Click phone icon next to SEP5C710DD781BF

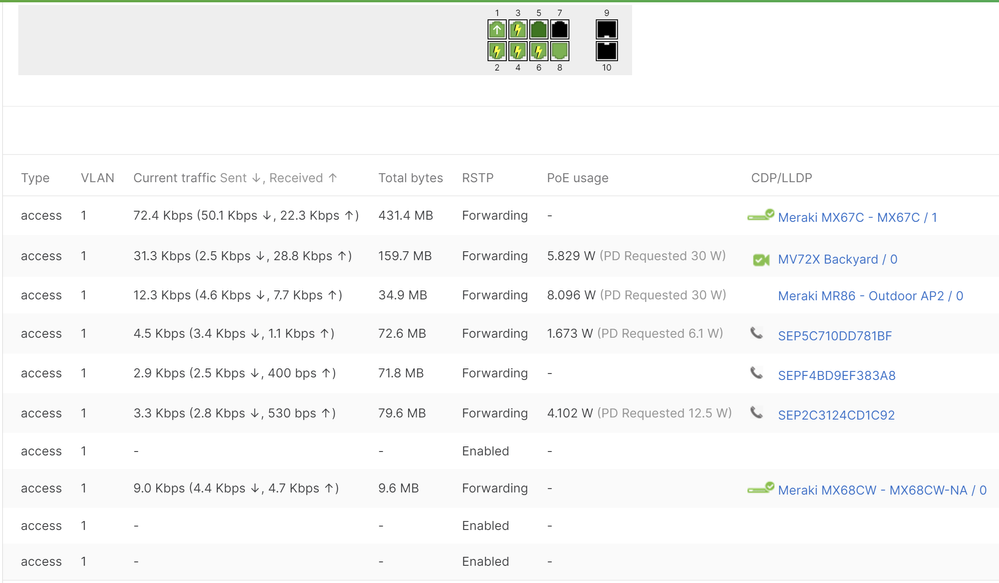[757, 334]
